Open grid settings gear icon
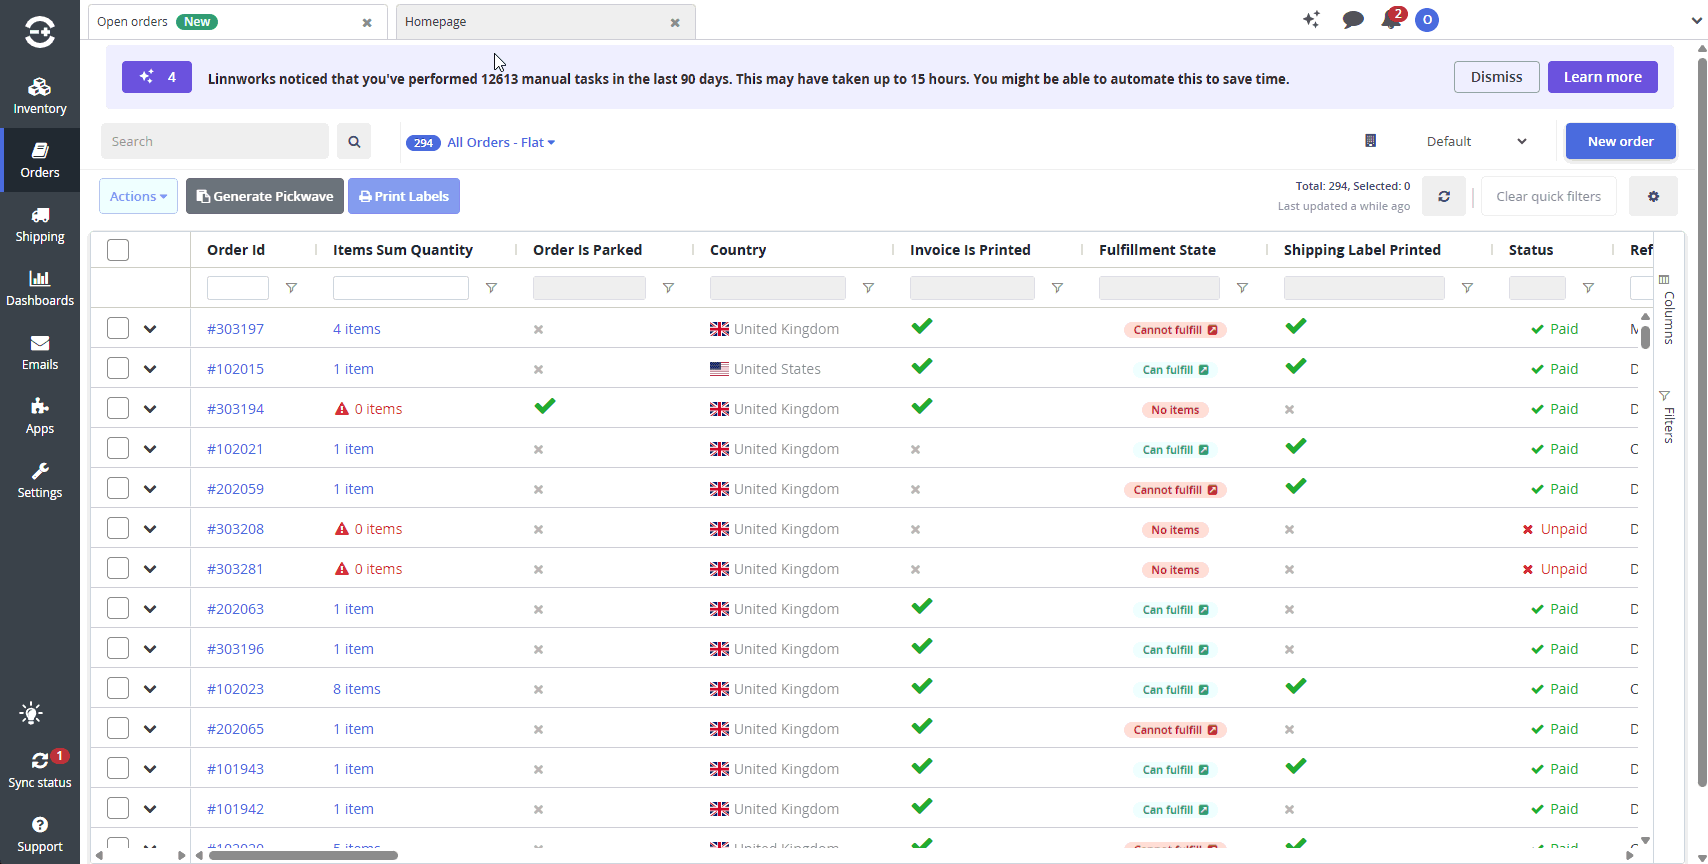The image size is (1708, 864). [1653, 196]
